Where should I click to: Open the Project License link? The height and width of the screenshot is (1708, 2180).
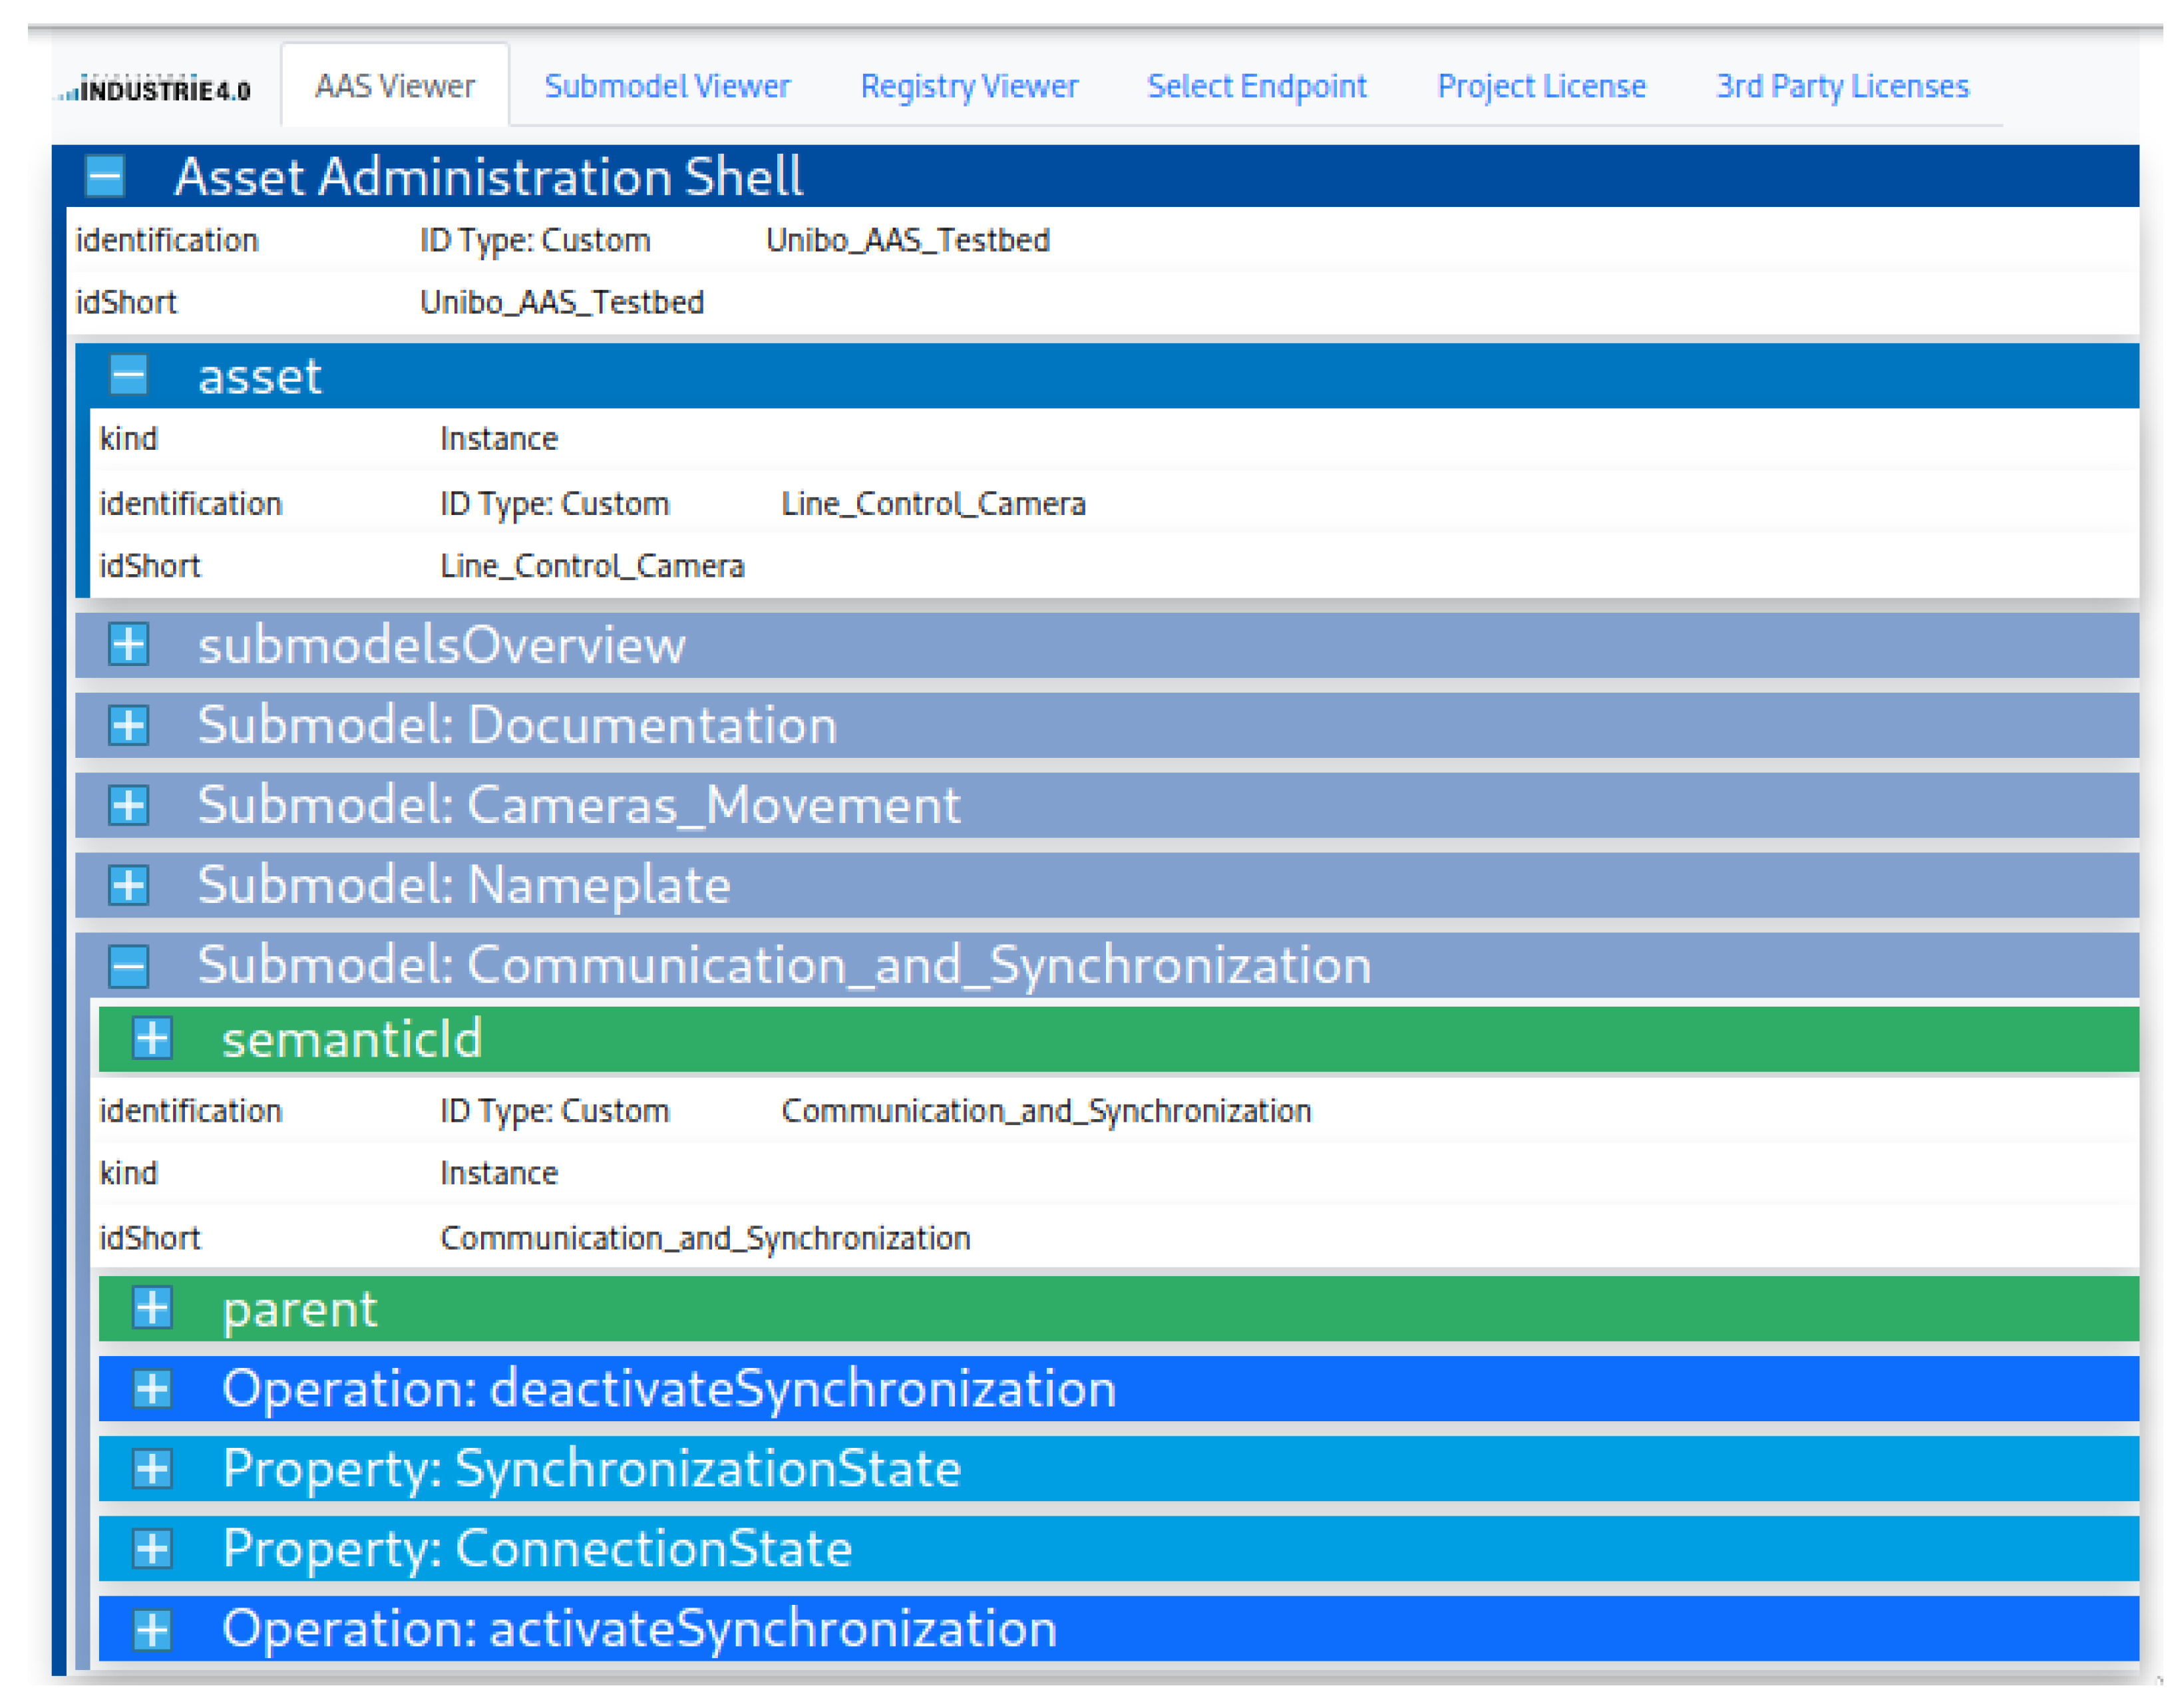(1541, 87)
